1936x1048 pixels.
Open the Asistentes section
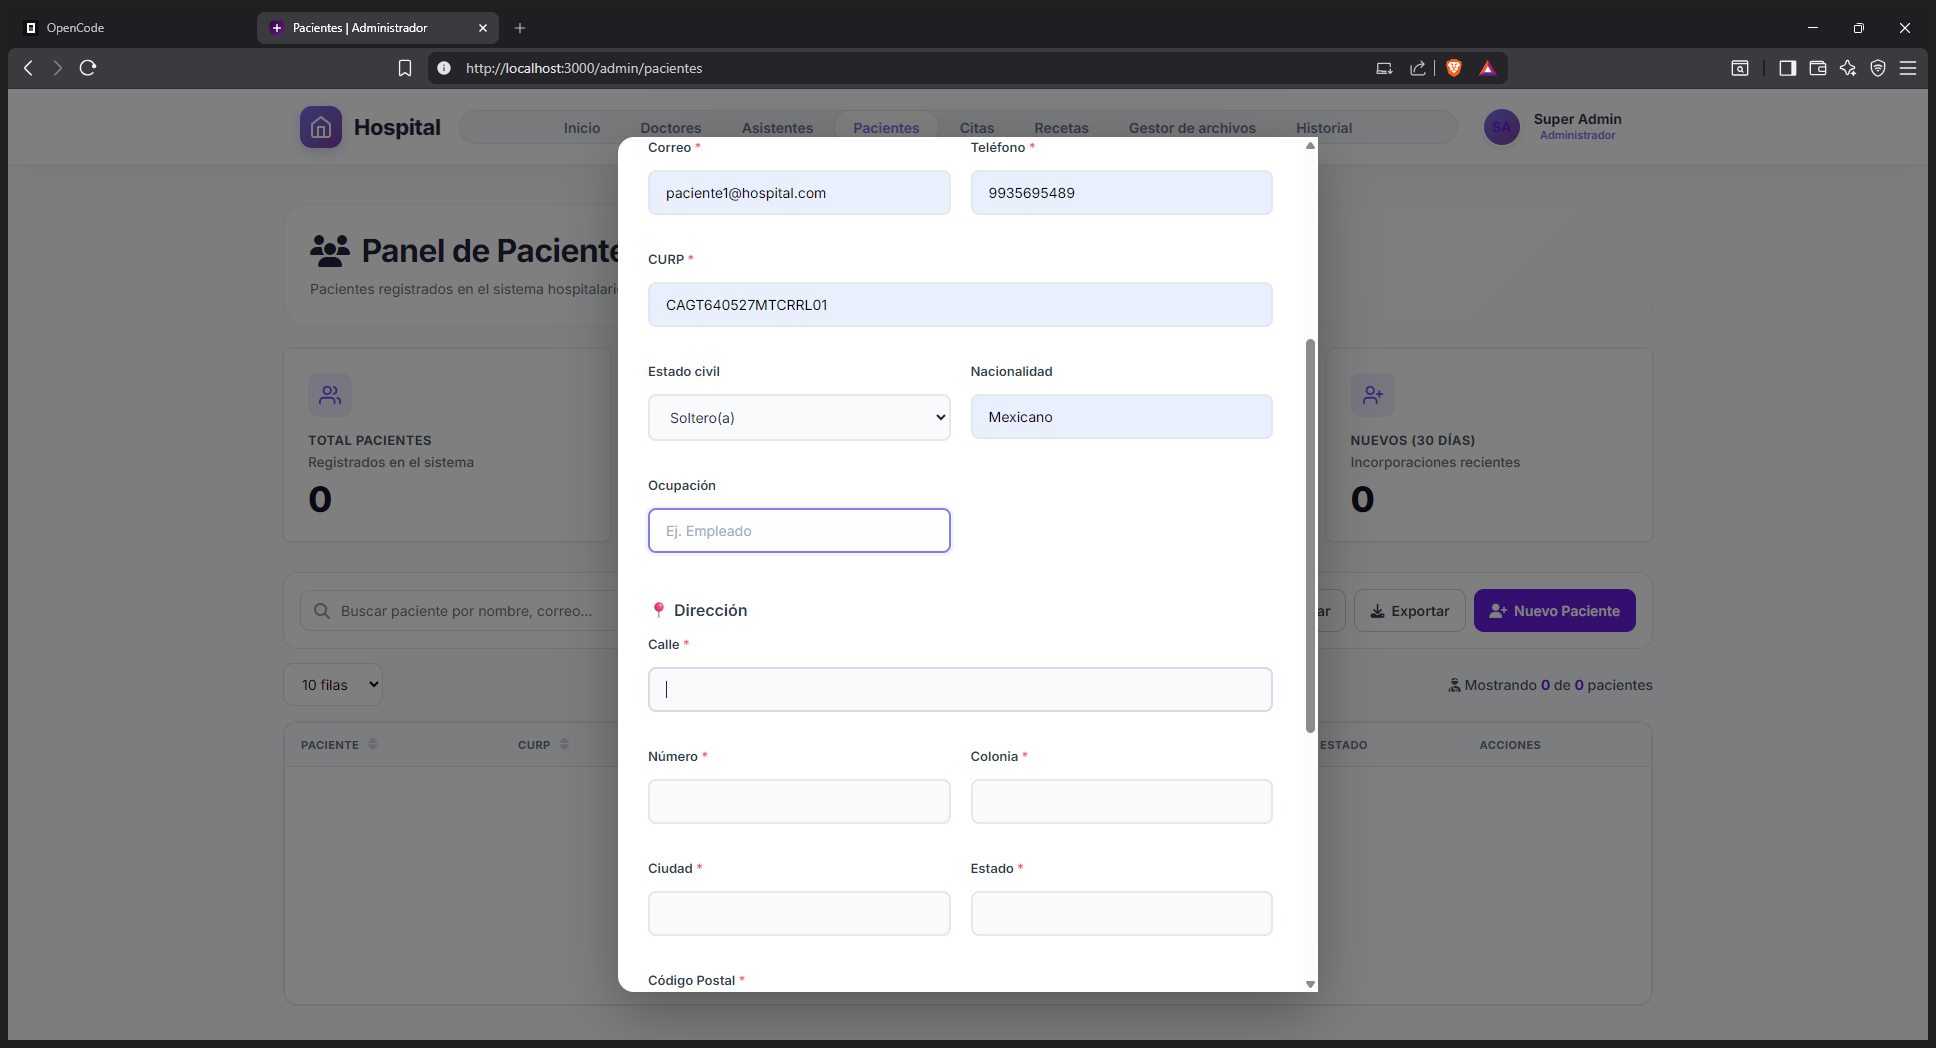click(777, 128)
